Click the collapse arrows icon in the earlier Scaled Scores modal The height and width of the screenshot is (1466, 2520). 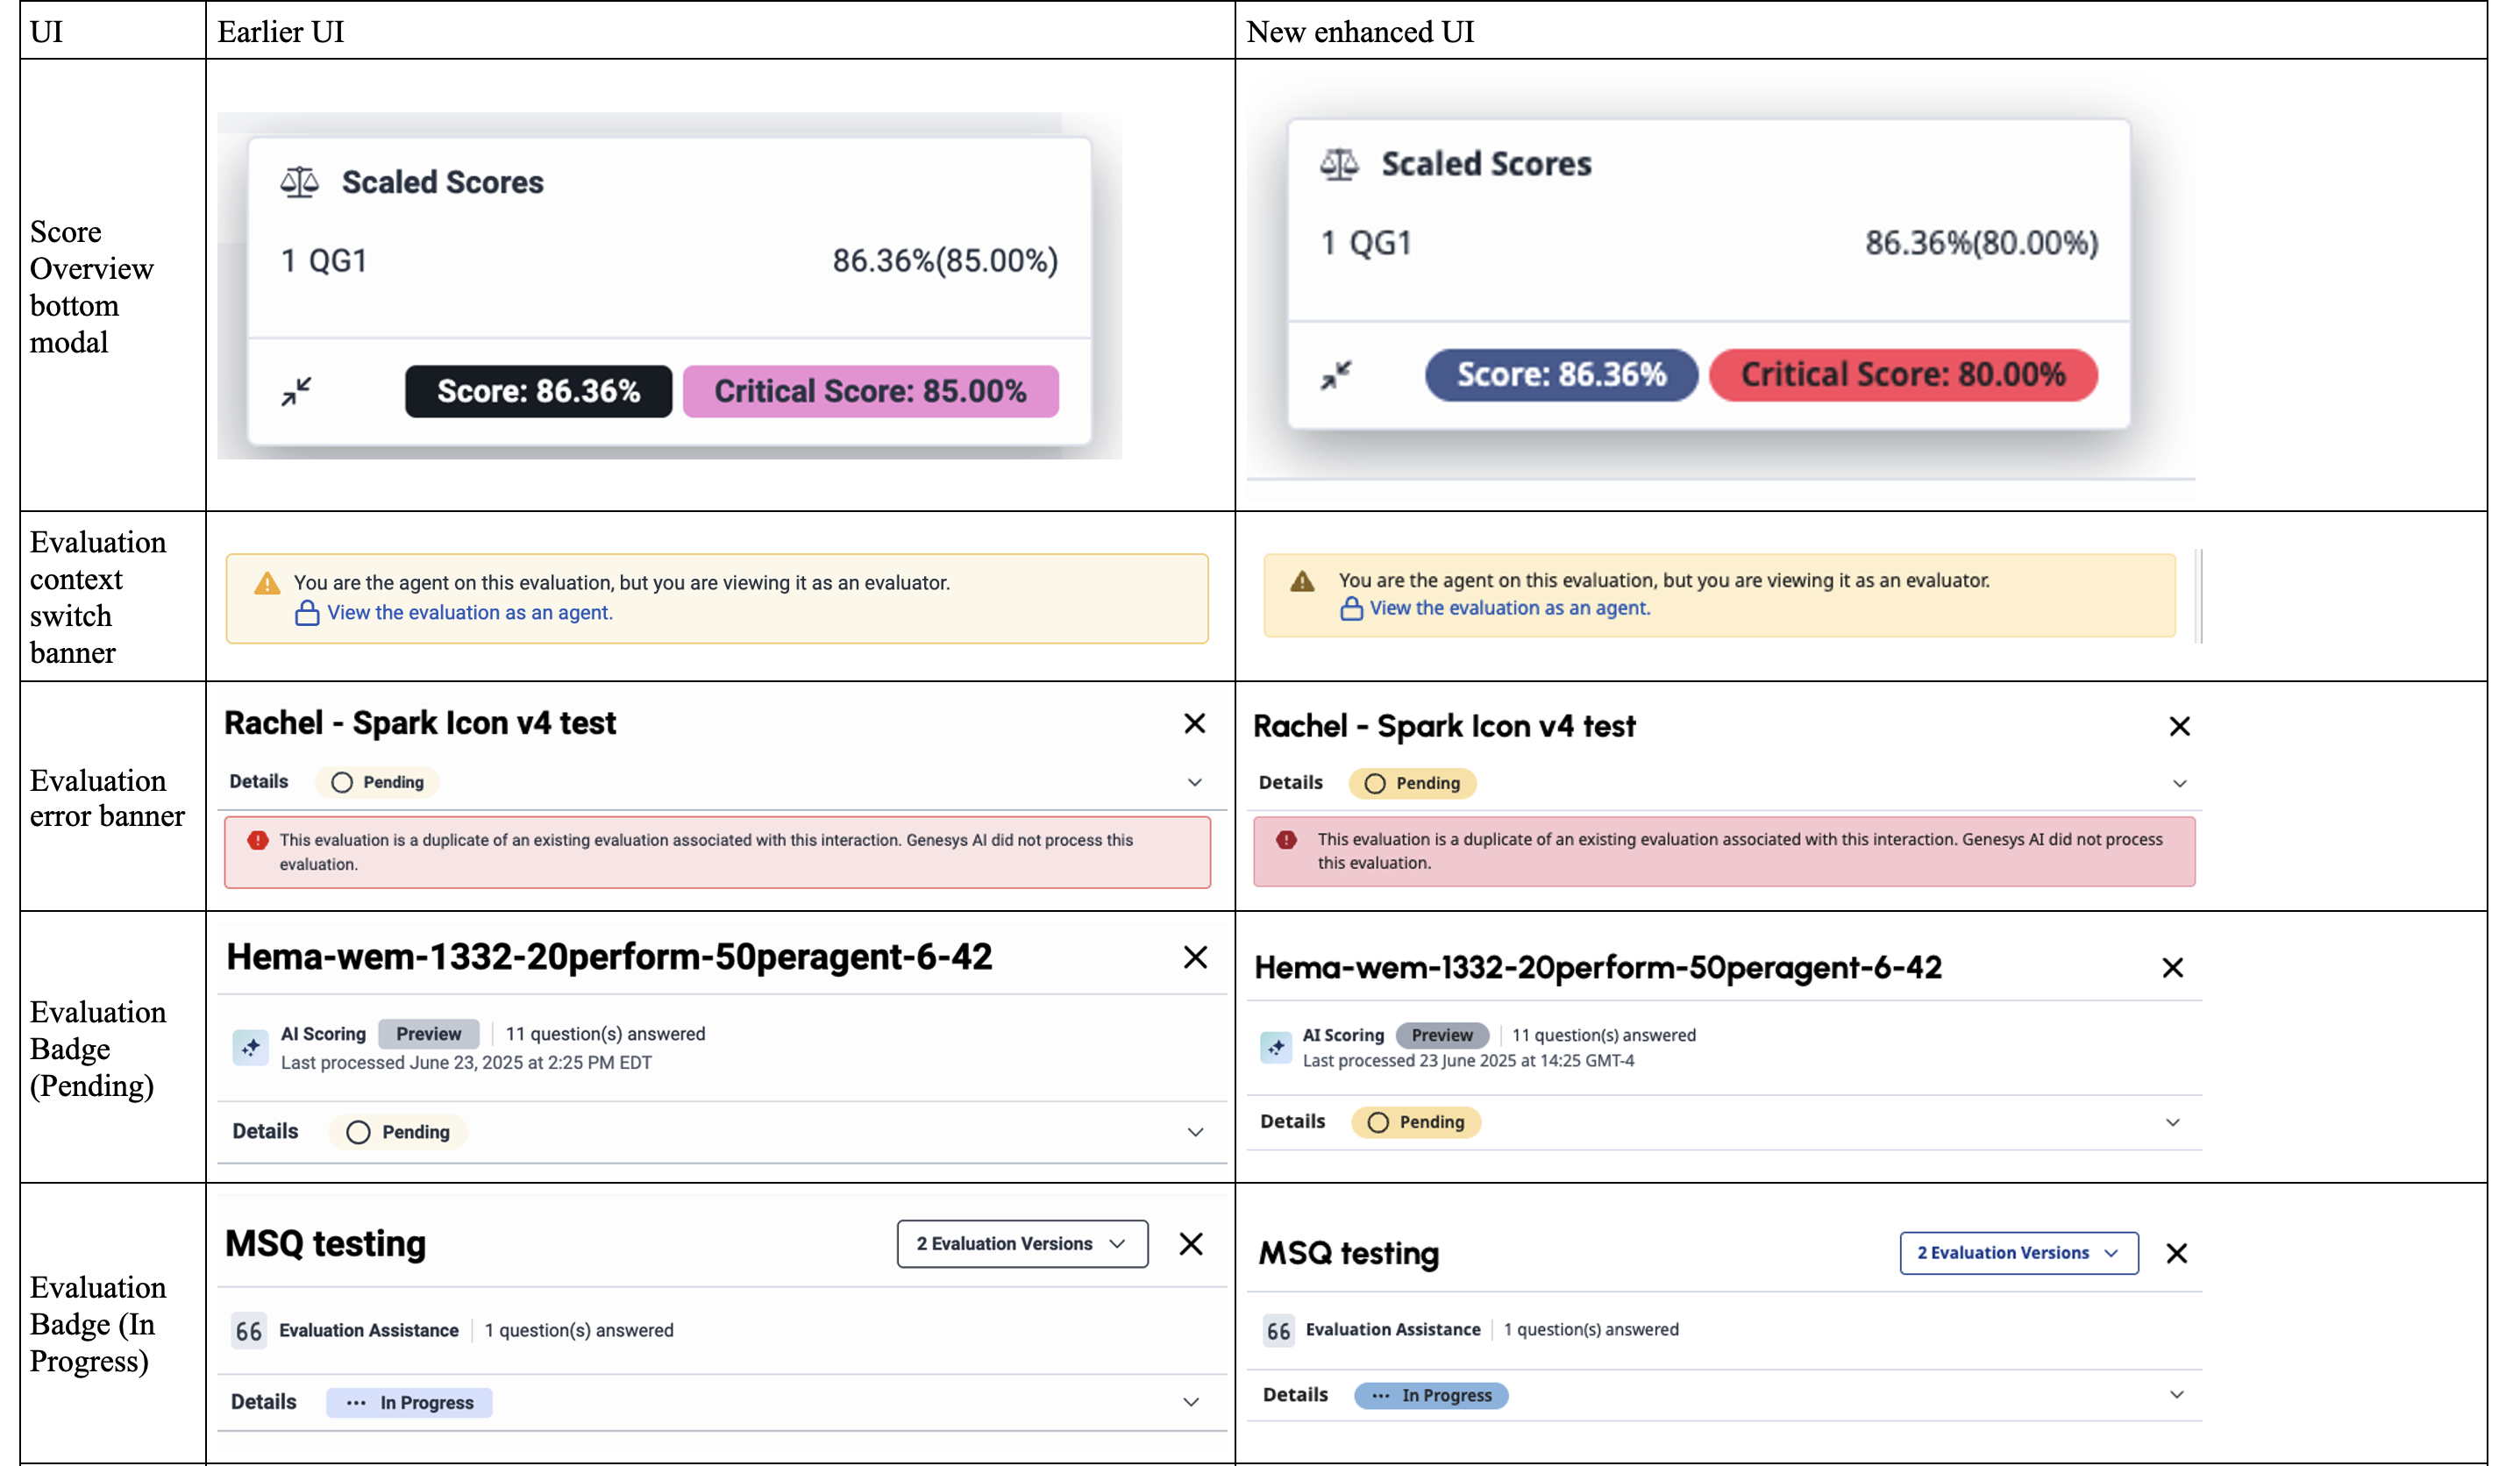coord(296,391)
